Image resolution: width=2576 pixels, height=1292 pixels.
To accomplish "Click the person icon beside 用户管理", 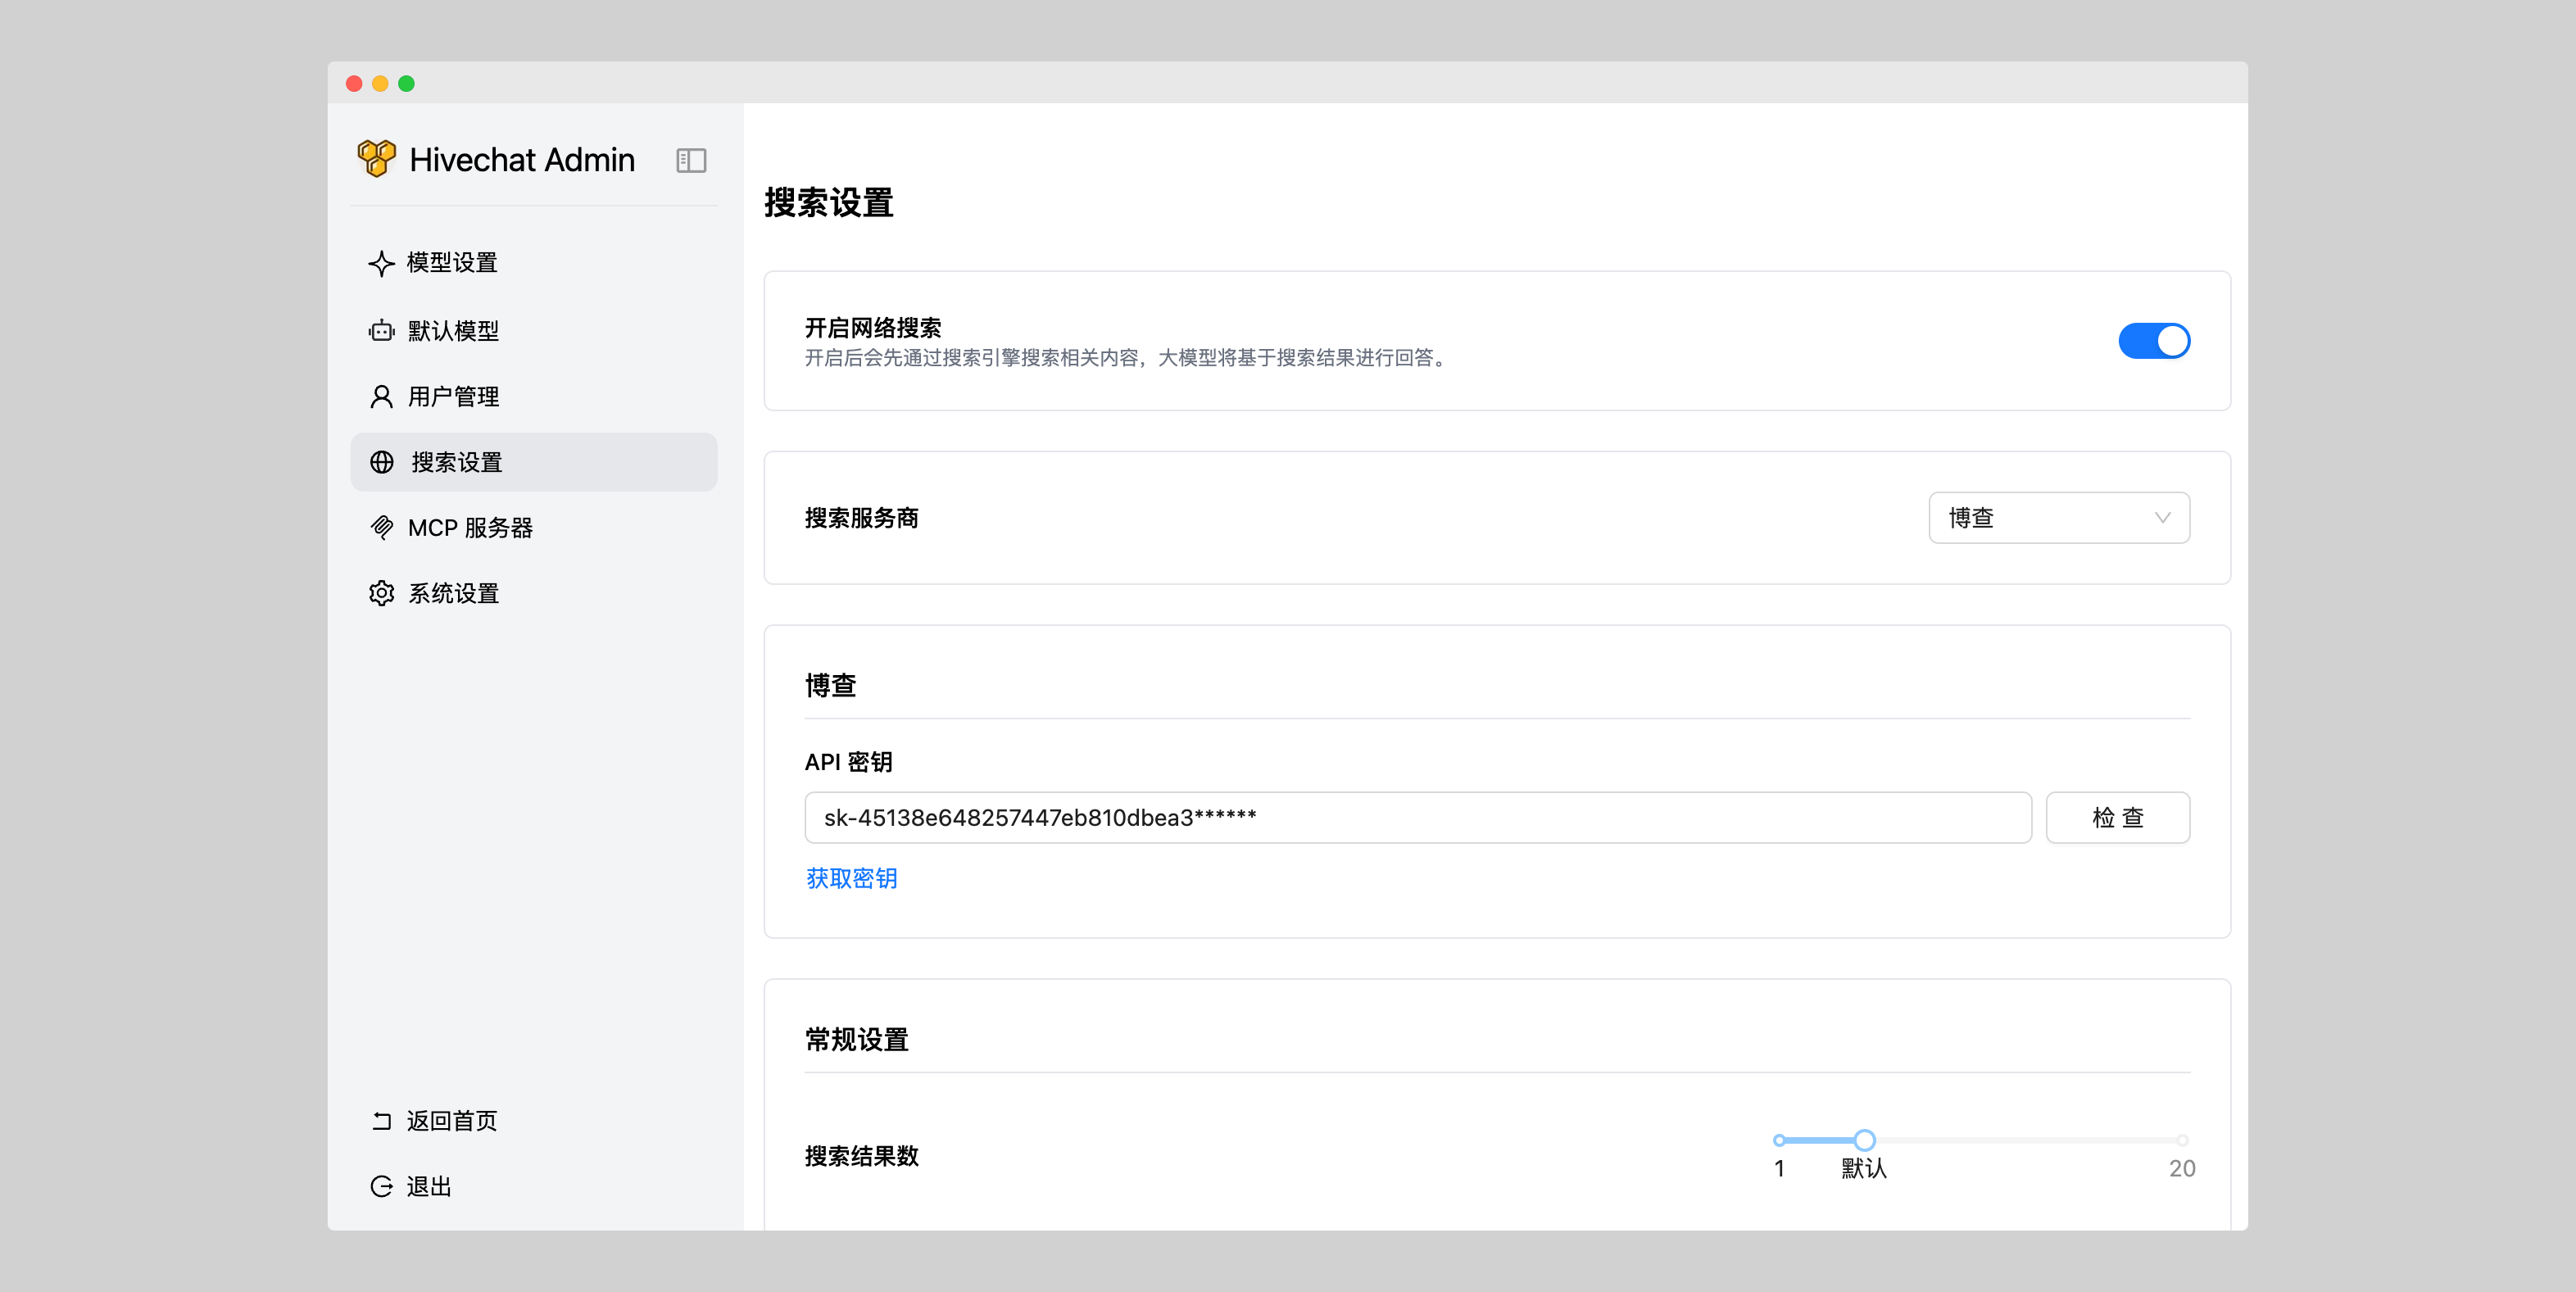I will [381, 396].
